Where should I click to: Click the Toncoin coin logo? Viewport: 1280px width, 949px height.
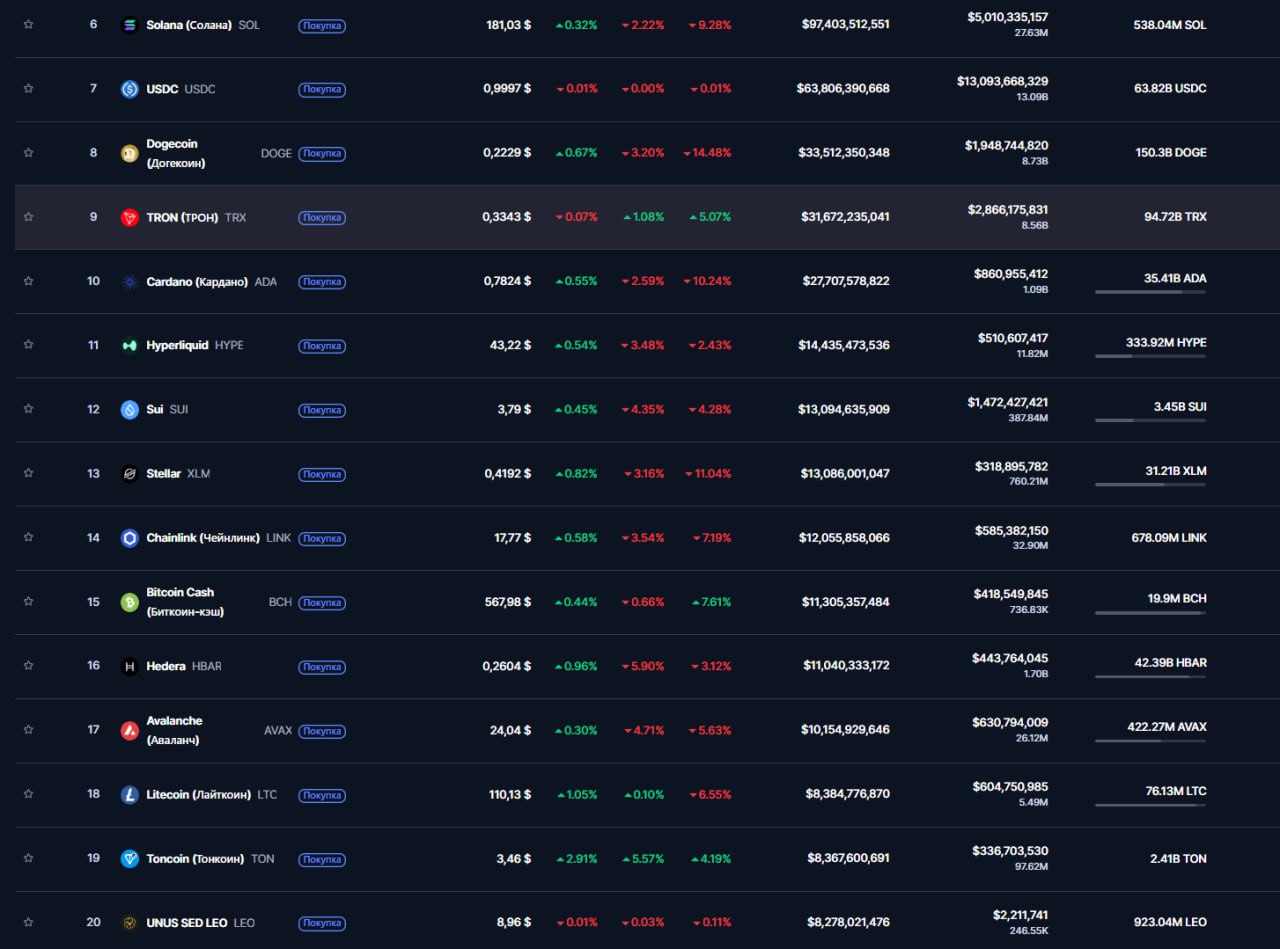[129, 859]
